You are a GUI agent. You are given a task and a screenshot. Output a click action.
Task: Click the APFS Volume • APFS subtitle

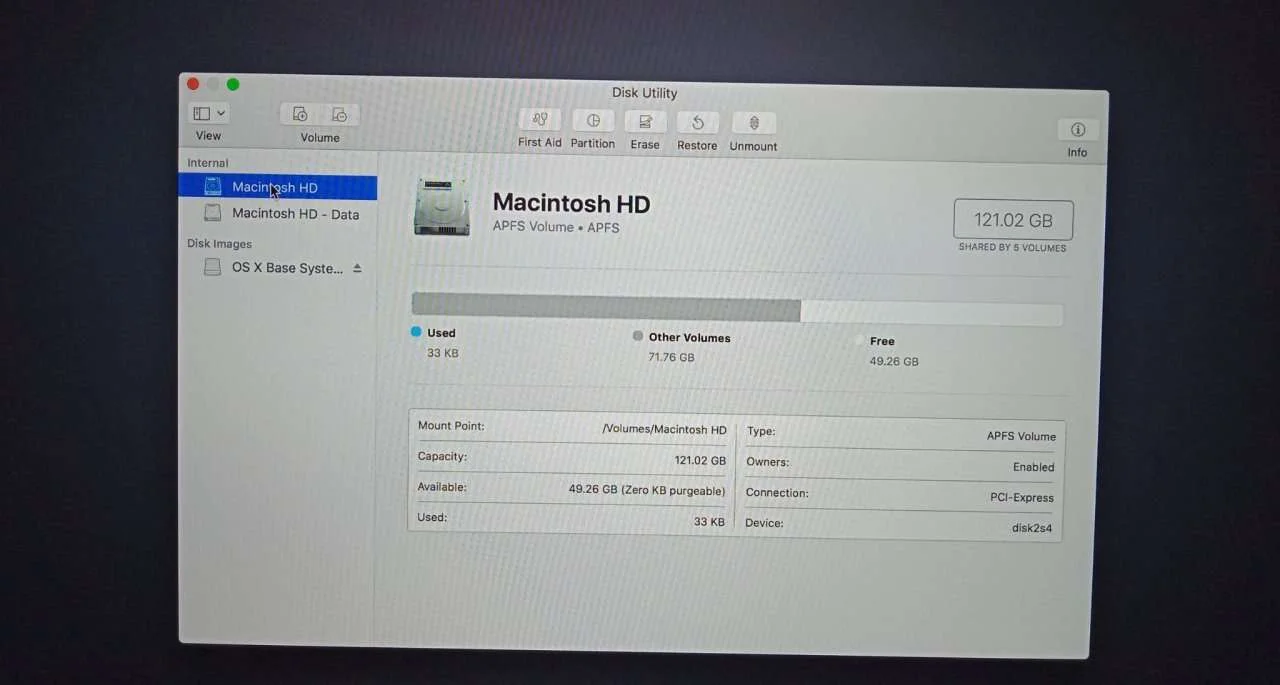coord(556,227)
